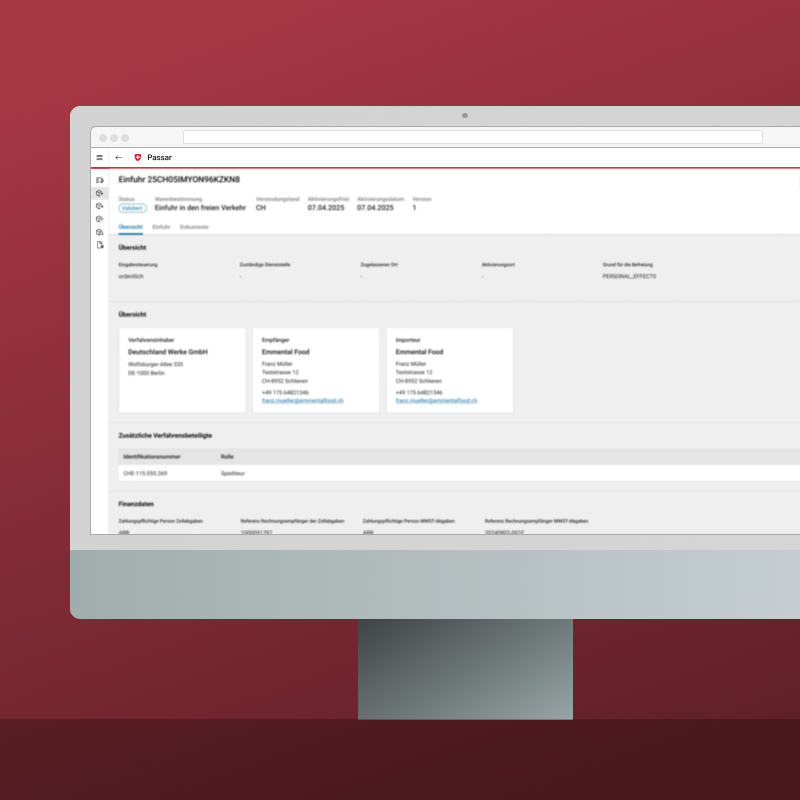Click the highlighted second sidebar icon

(x=99, y=193)
